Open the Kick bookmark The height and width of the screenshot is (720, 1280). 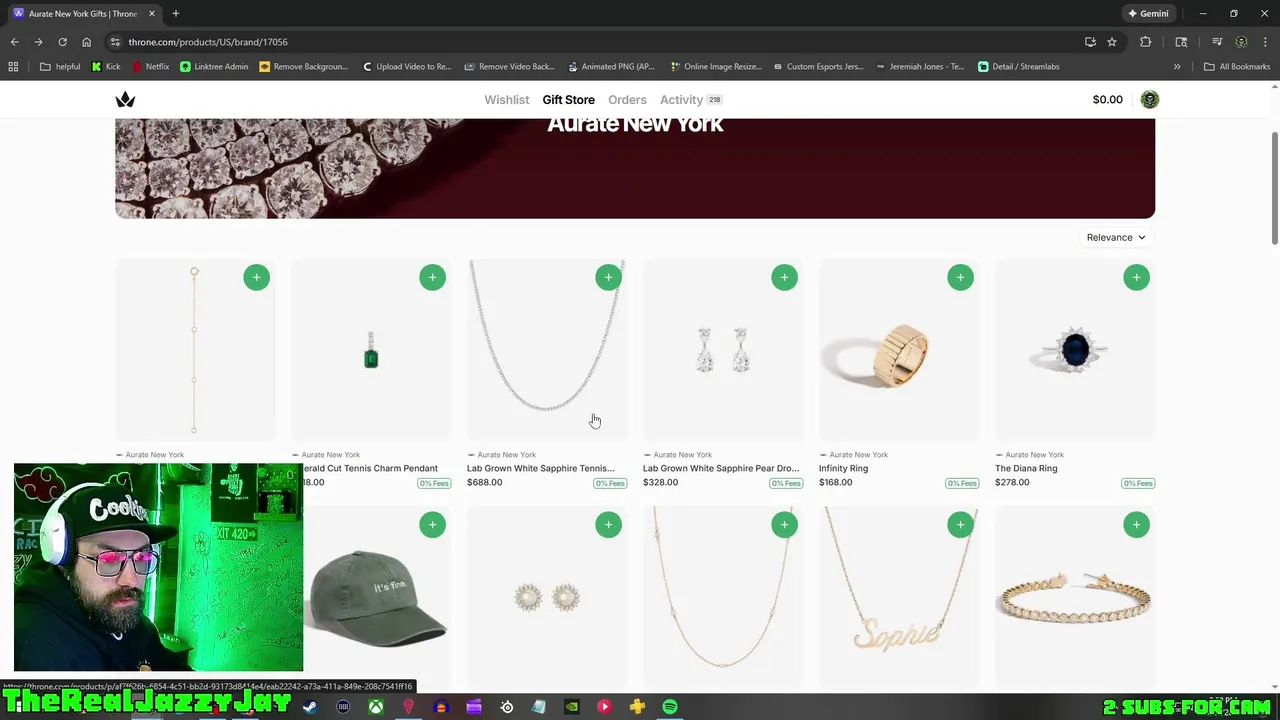[106, 66]
